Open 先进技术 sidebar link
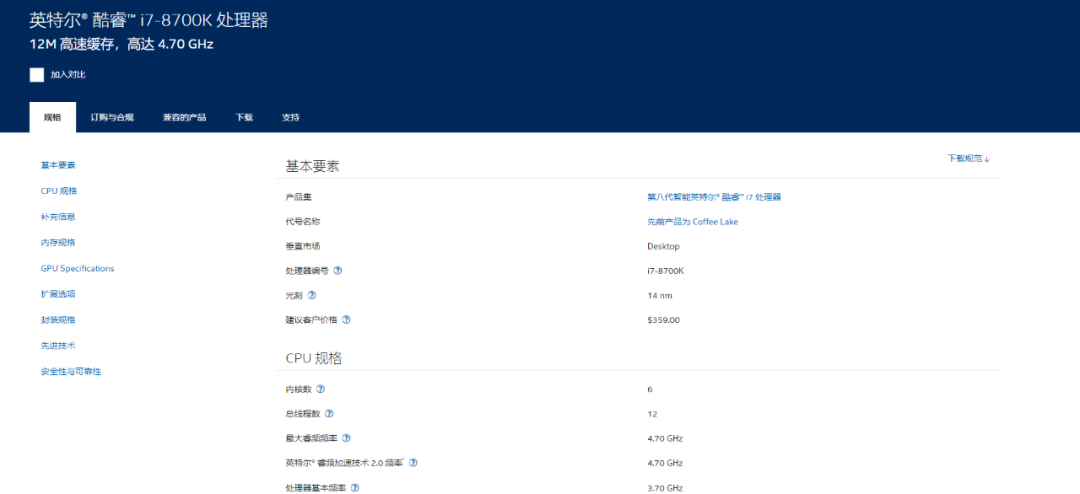 [58, 345]
